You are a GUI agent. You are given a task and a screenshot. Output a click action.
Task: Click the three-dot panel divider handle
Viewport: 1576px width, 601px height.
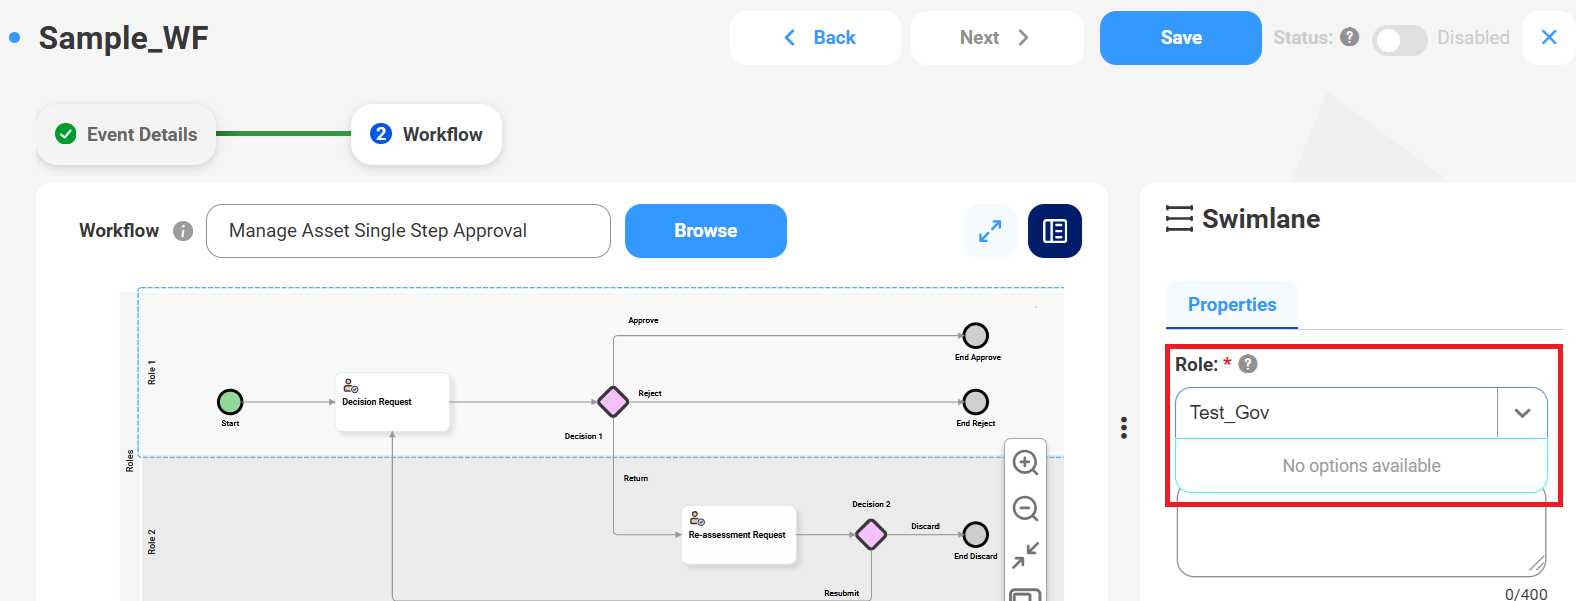(1124, 428)
